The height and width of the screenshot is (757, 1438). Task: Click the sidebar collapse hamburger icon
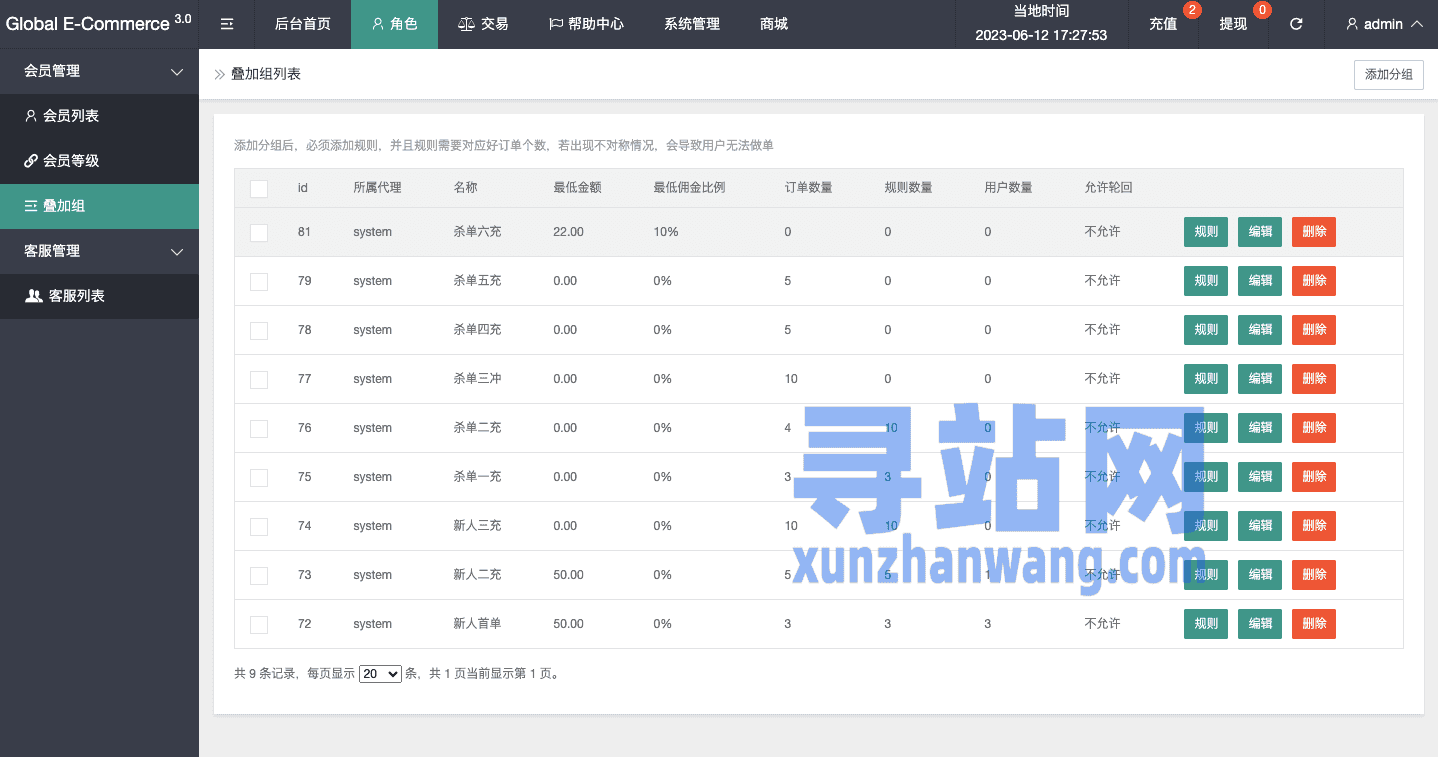click(x=227, y=24)
